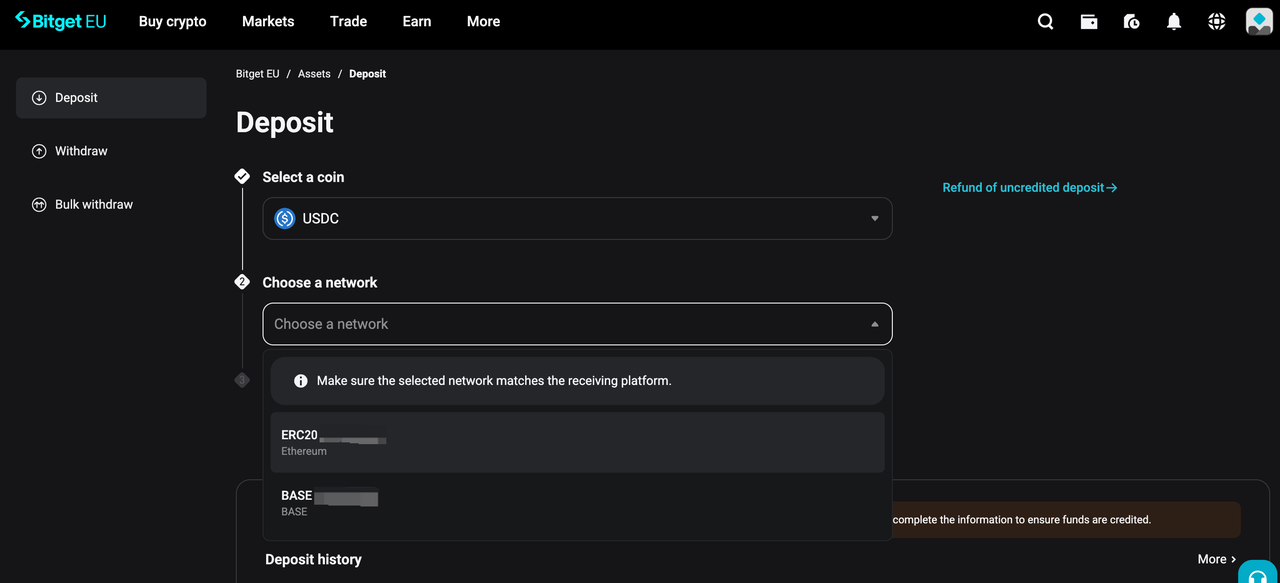Viewport: 1280px width, 583px height.
Task: Click the Bitget EU logo
Action: pos(60,21)
